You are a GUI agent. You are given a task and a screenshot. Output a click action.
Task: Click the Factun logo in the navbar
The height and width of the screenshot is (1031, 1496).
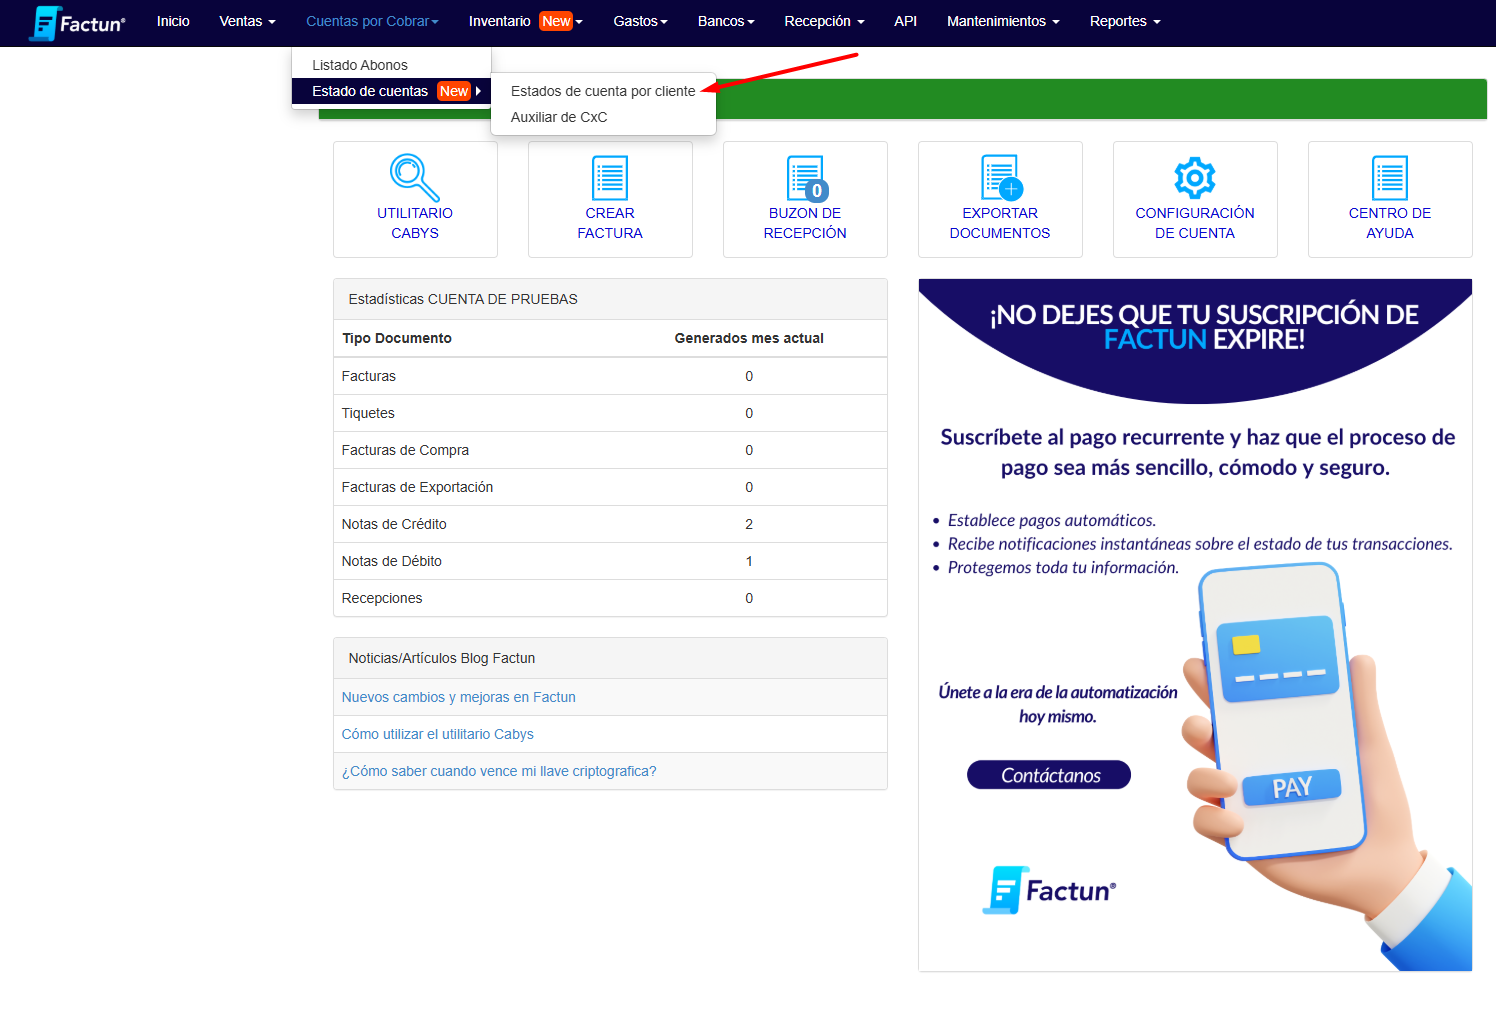[x=77, y=22]
